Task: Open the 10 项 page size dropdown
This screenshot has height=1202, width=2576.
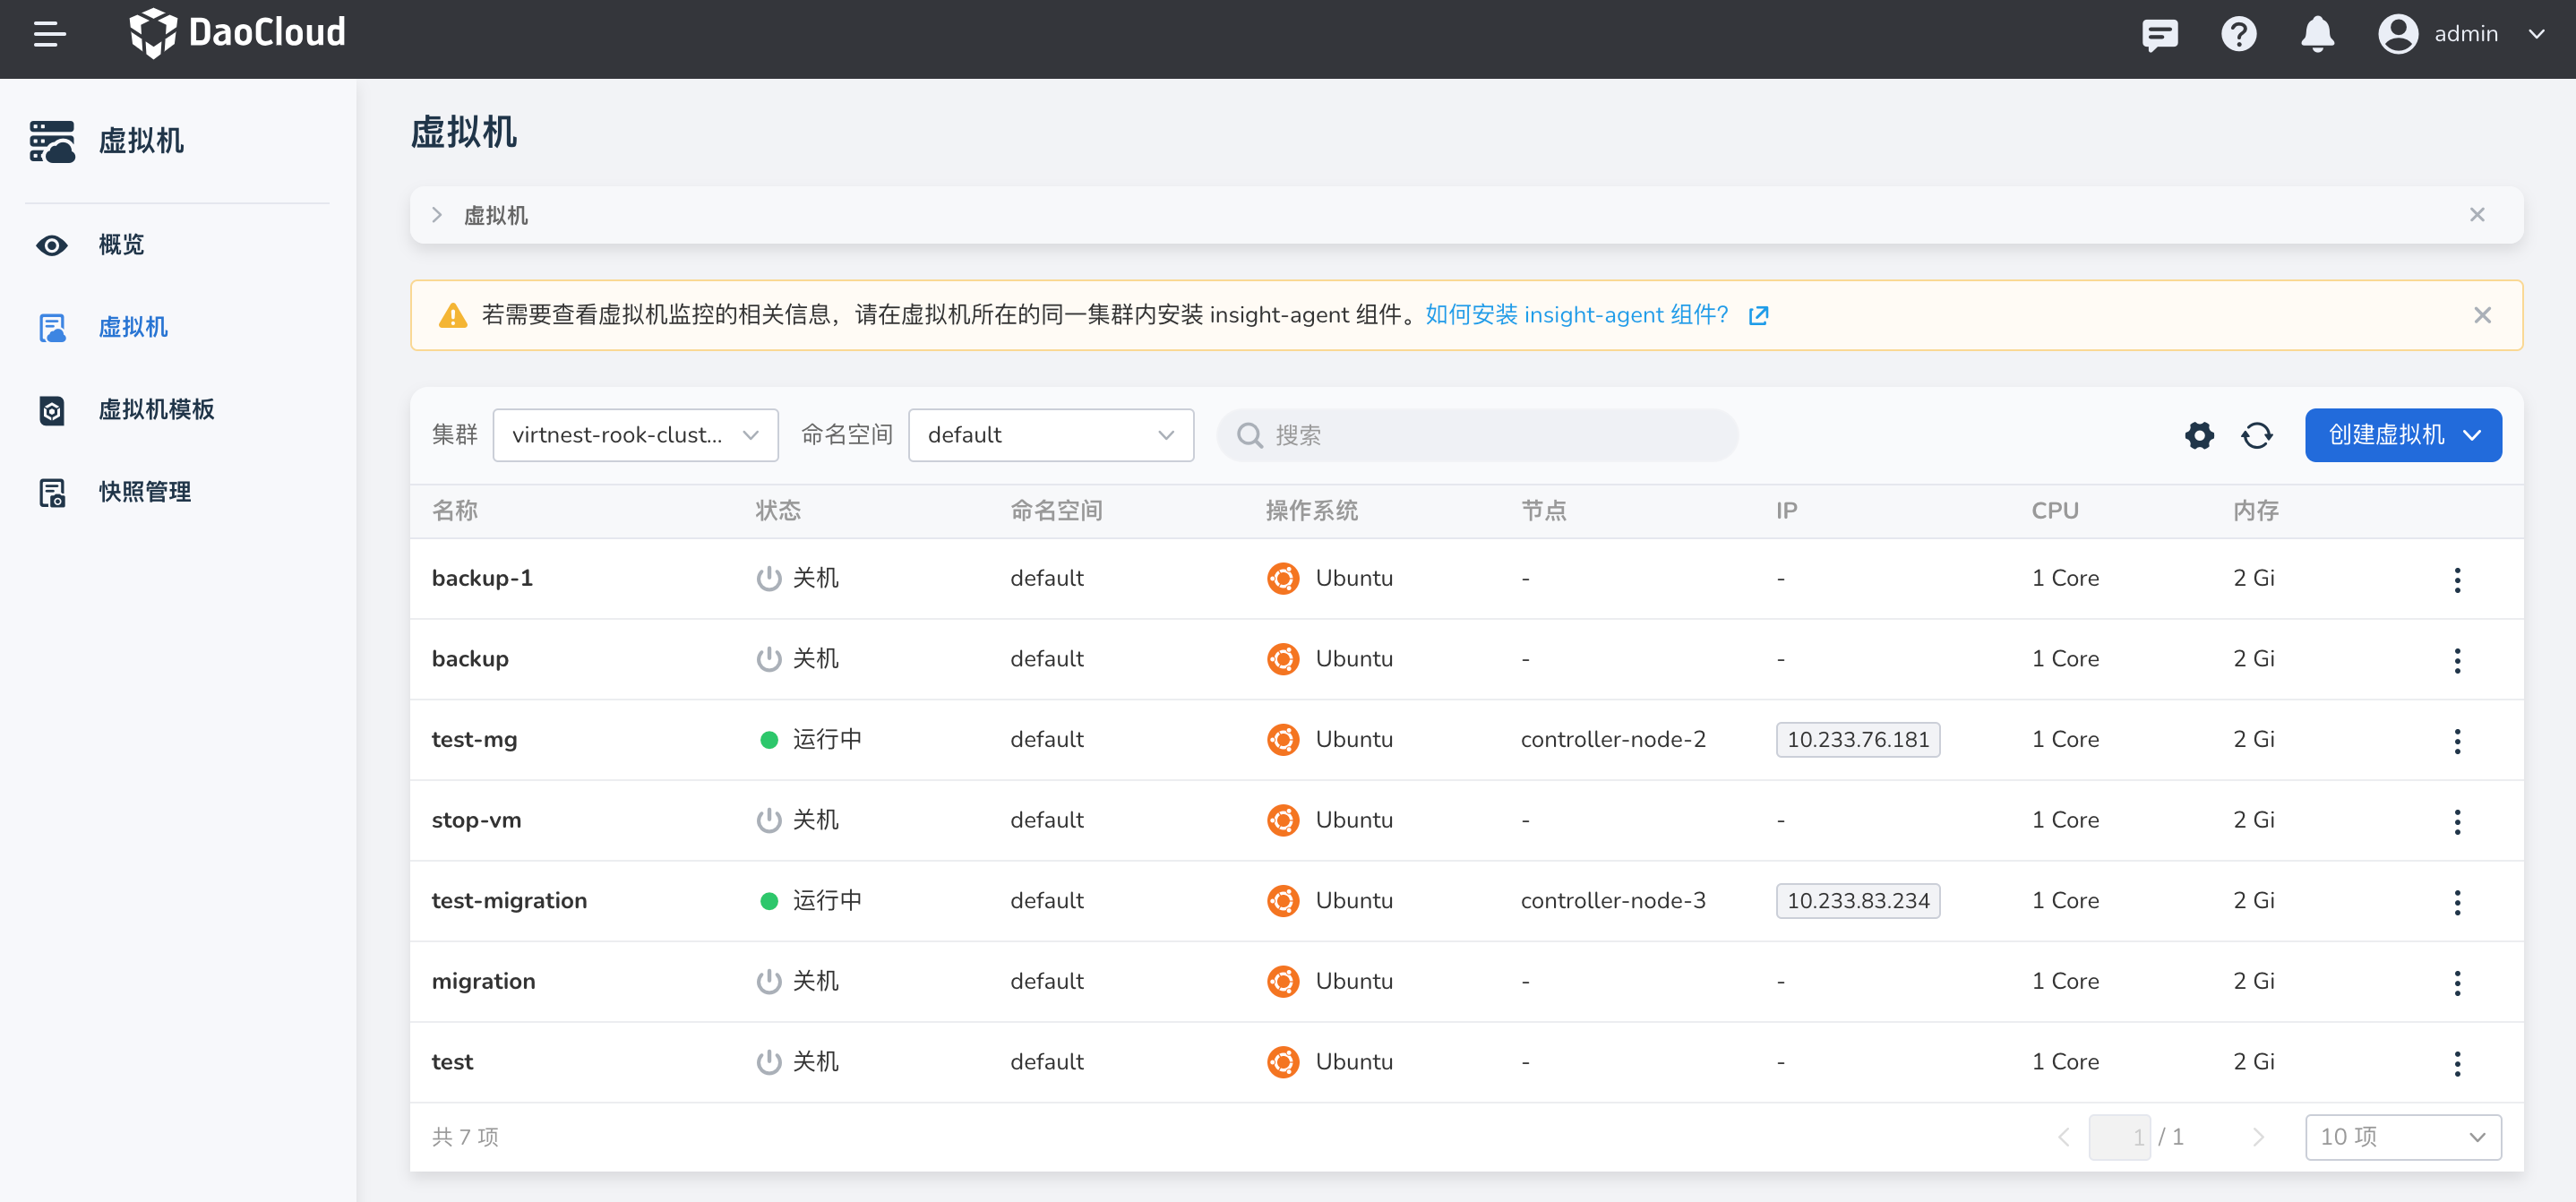Action: [2402, 1137]
